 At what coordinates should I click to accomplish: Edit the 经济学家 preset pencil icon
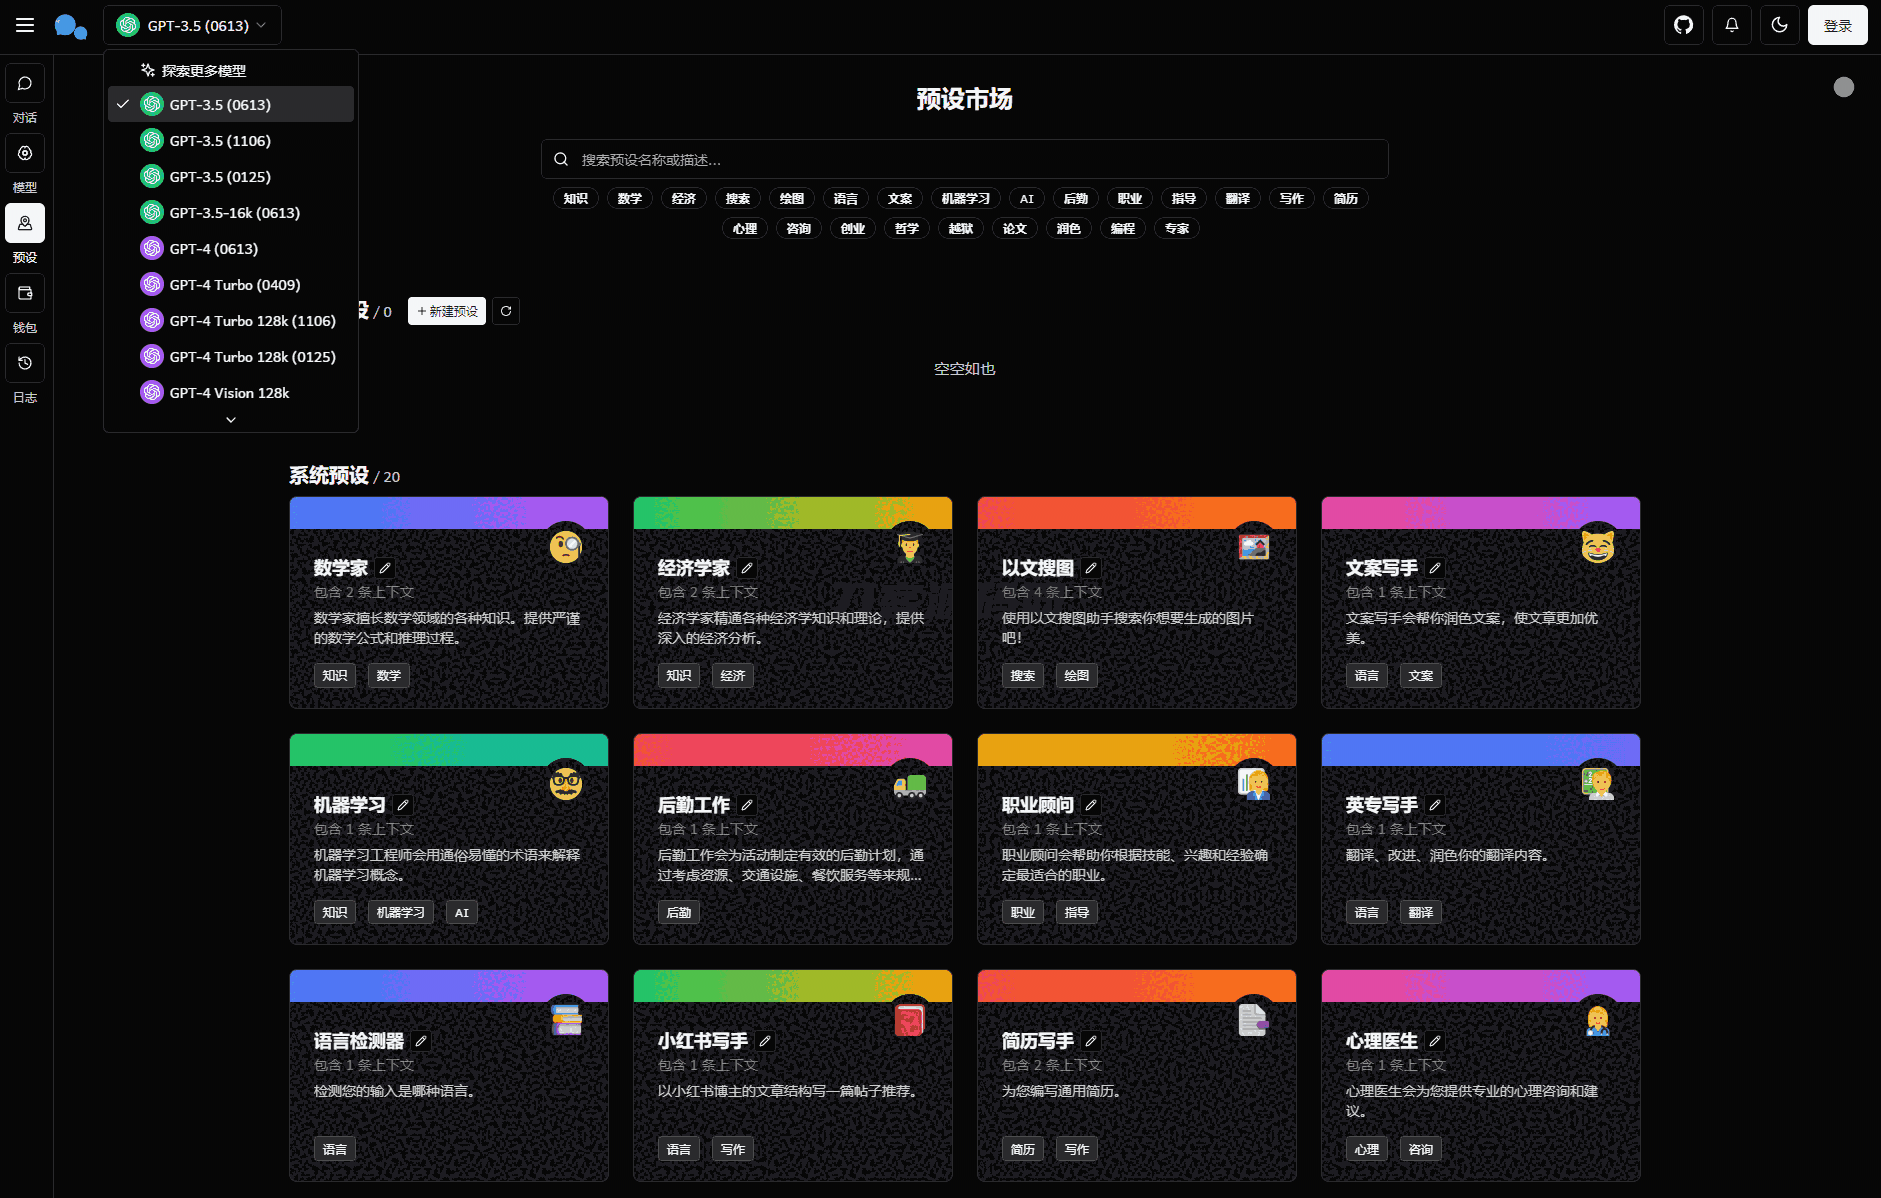point(747,568)
